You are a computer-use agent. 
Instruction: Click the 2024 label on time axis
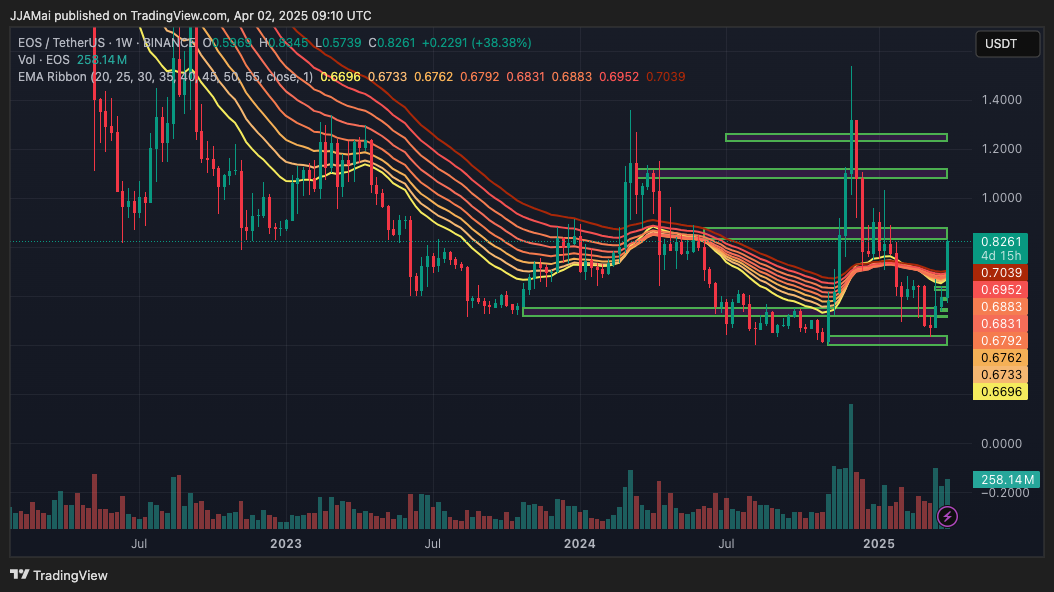[579, 544]
